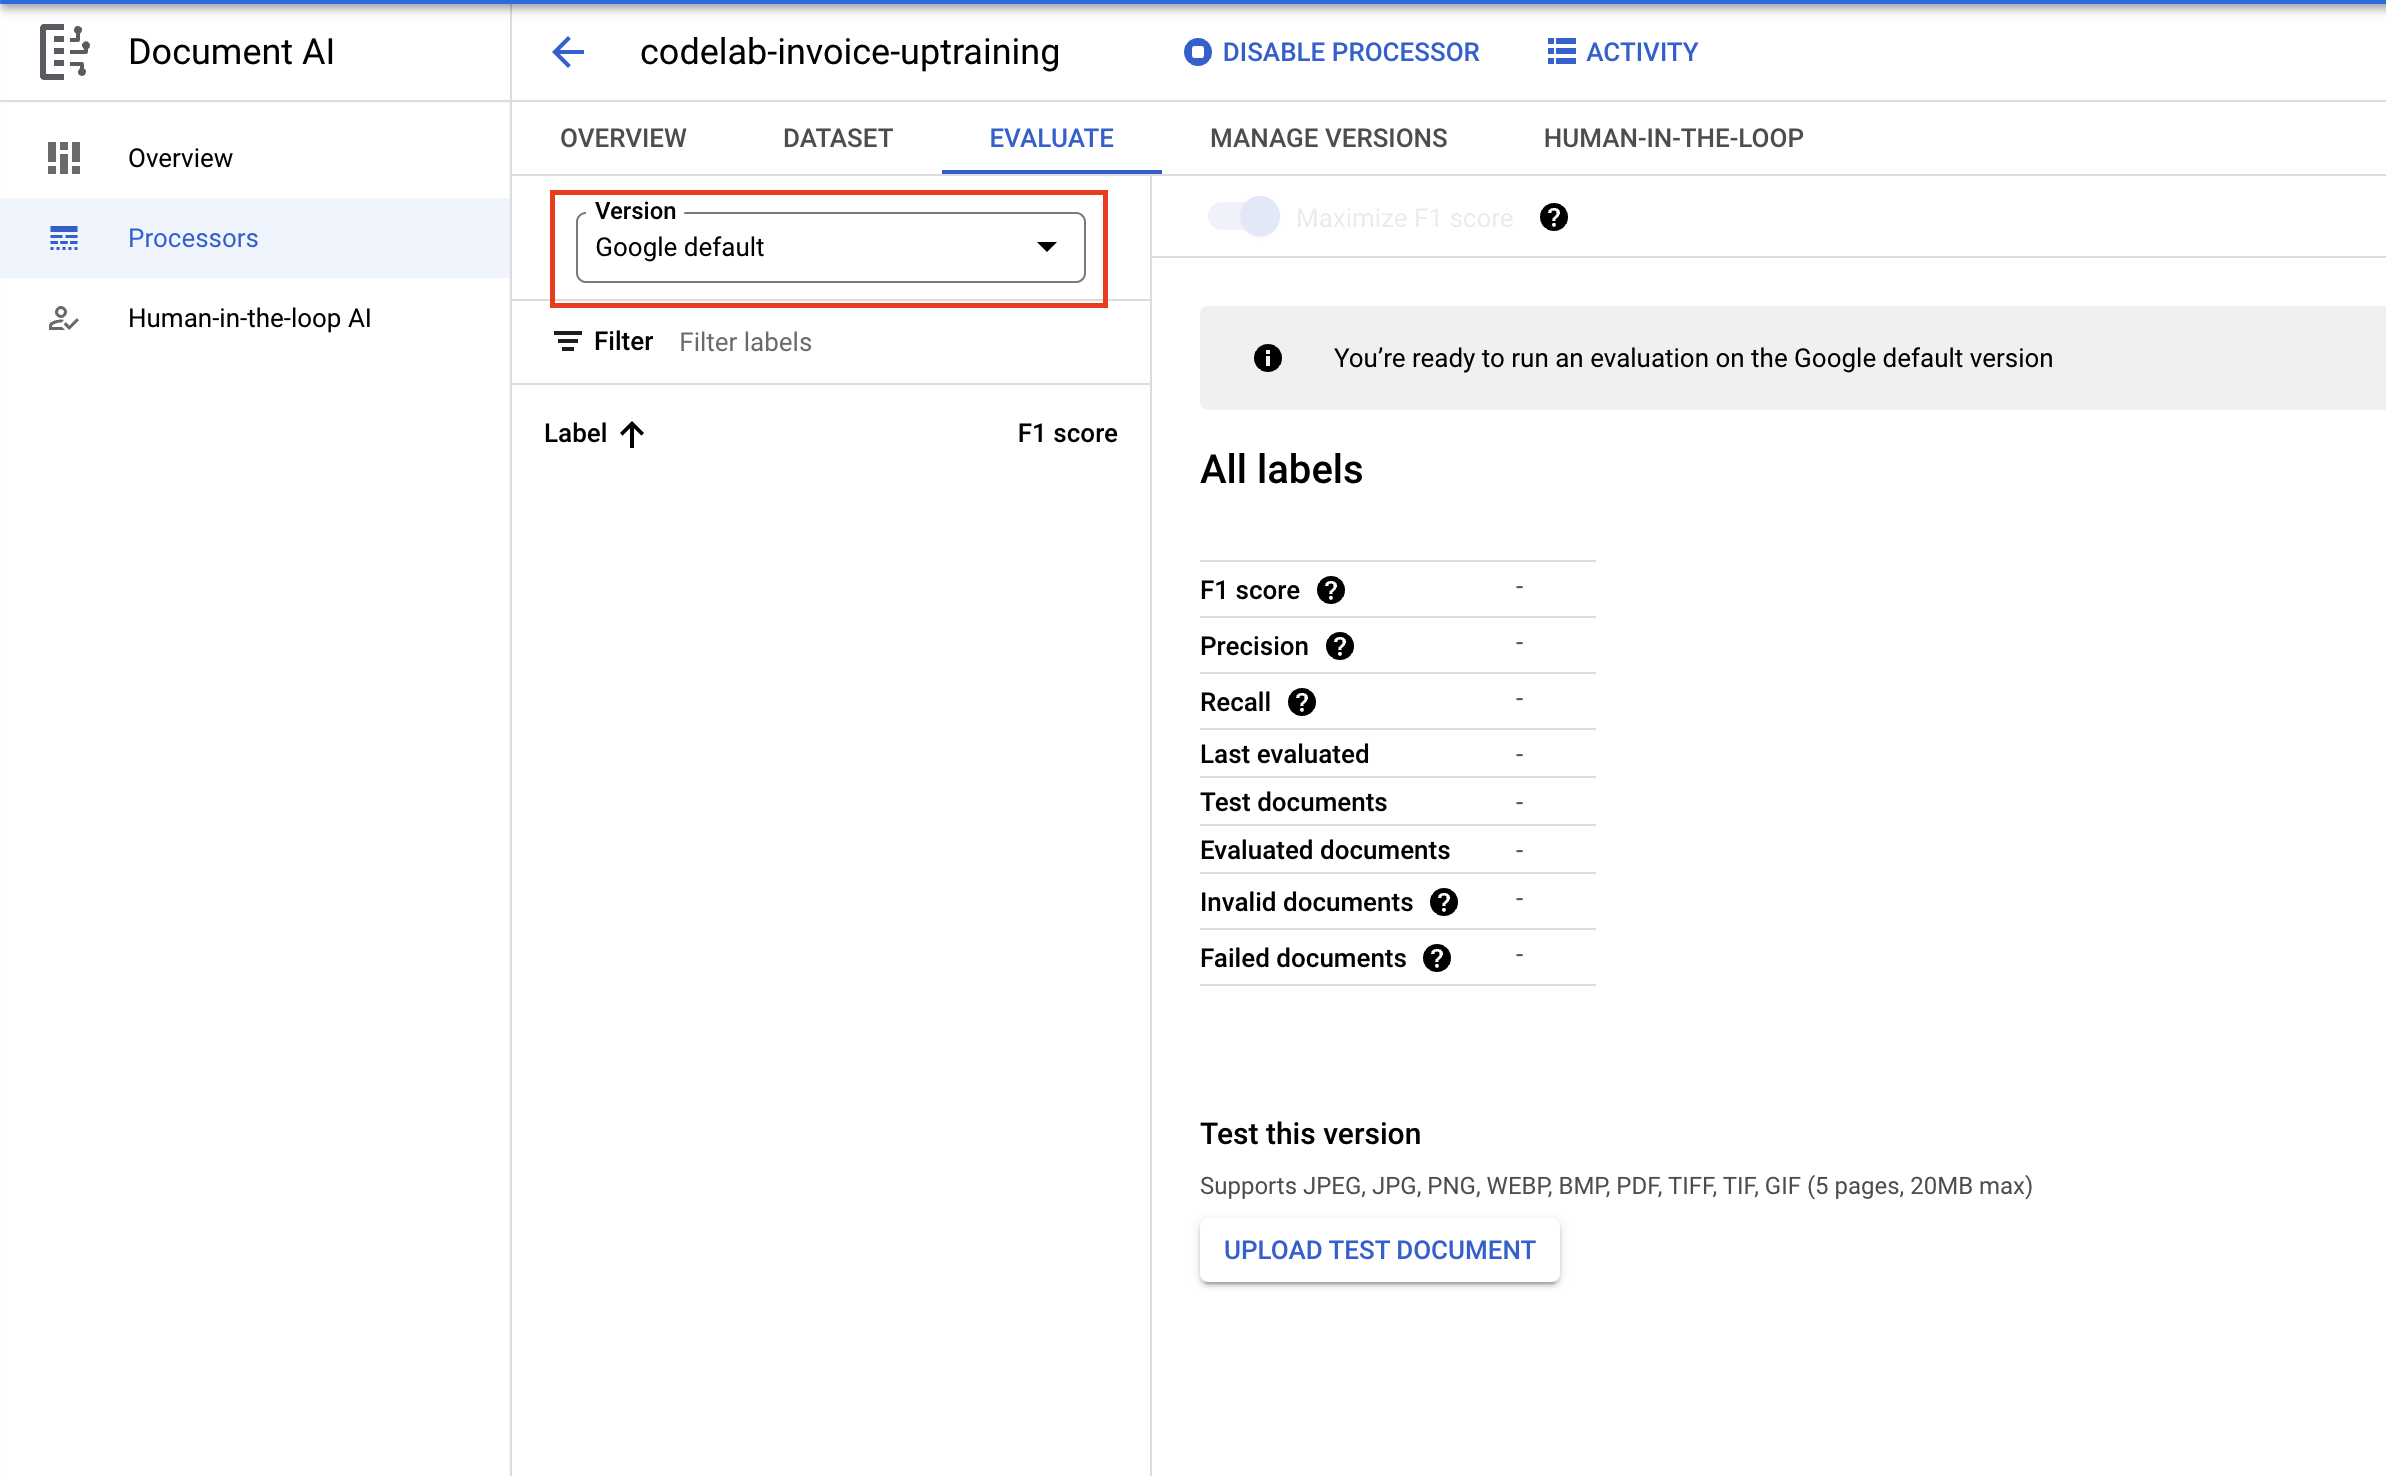
Task: Click the Document AI logo icon
Action: 64,52
